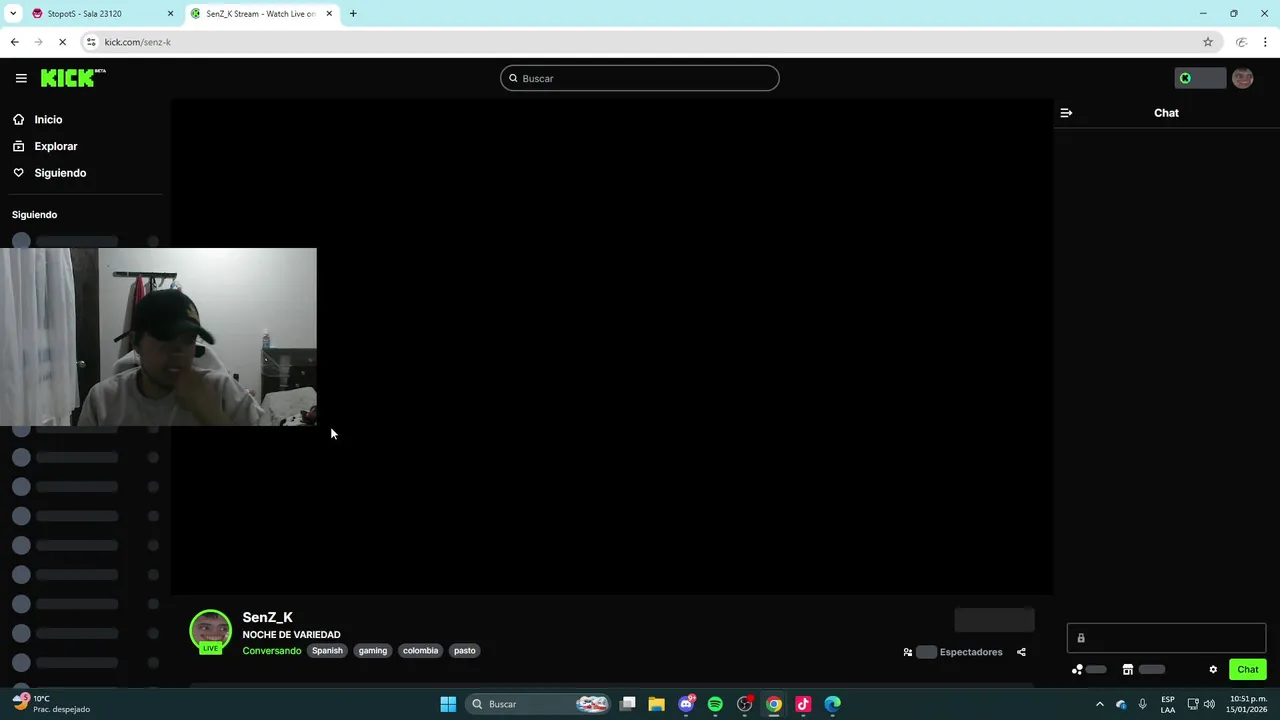Viewport: 1280px width, 720px height.
Task: Open TikTok from the taskbar
Action: click(803, 704)
